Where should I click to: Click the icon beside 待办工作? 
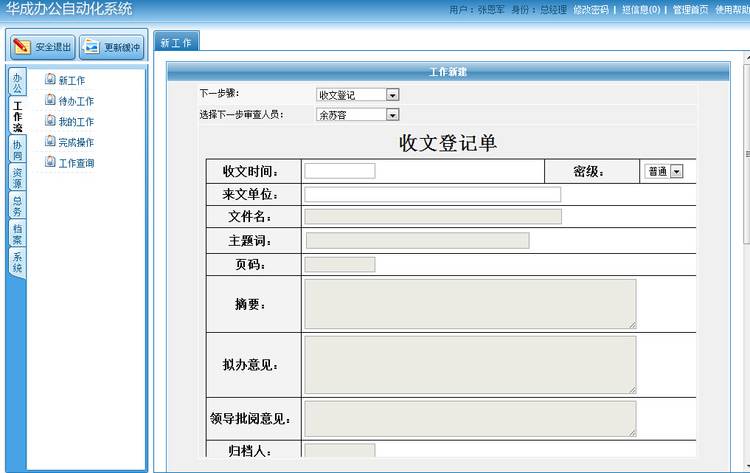click(x=50, y=99)
